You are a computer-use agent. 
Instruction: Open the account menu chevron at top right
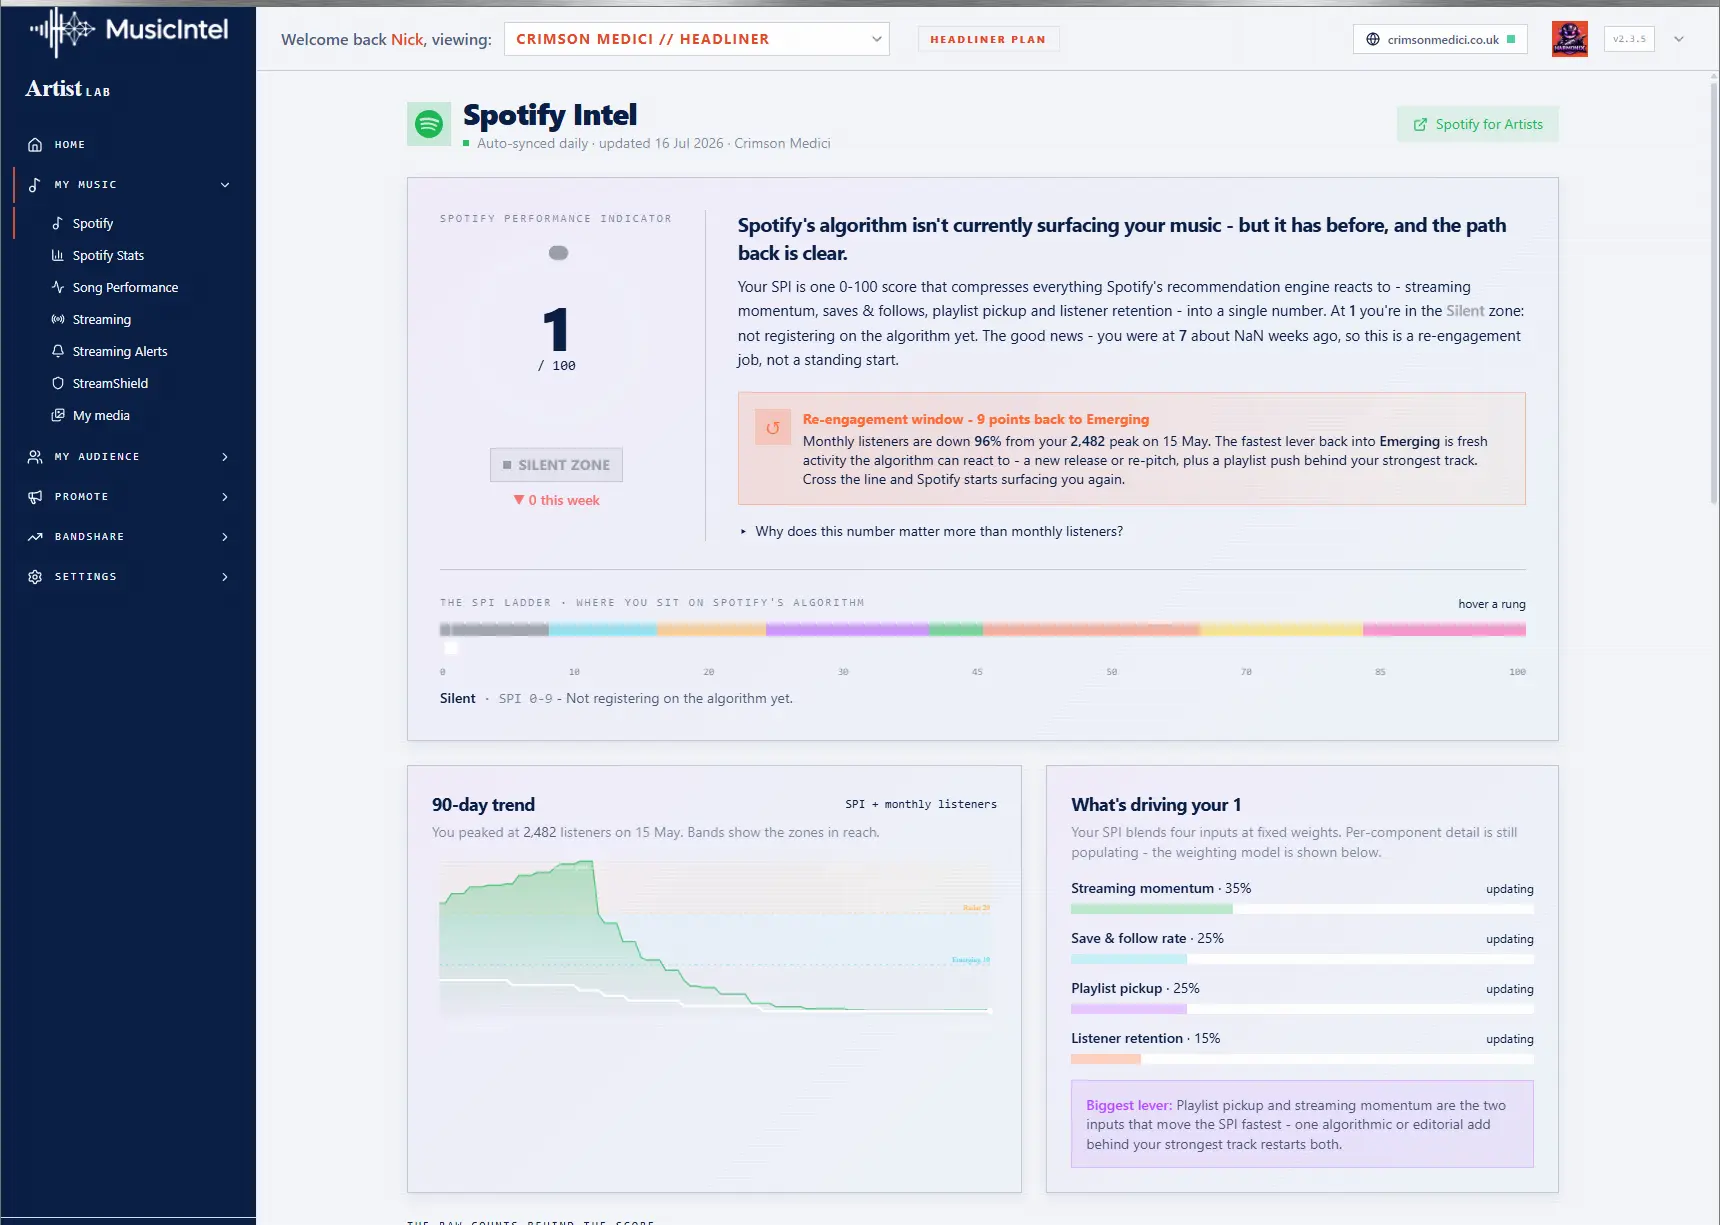(1679, 39)
